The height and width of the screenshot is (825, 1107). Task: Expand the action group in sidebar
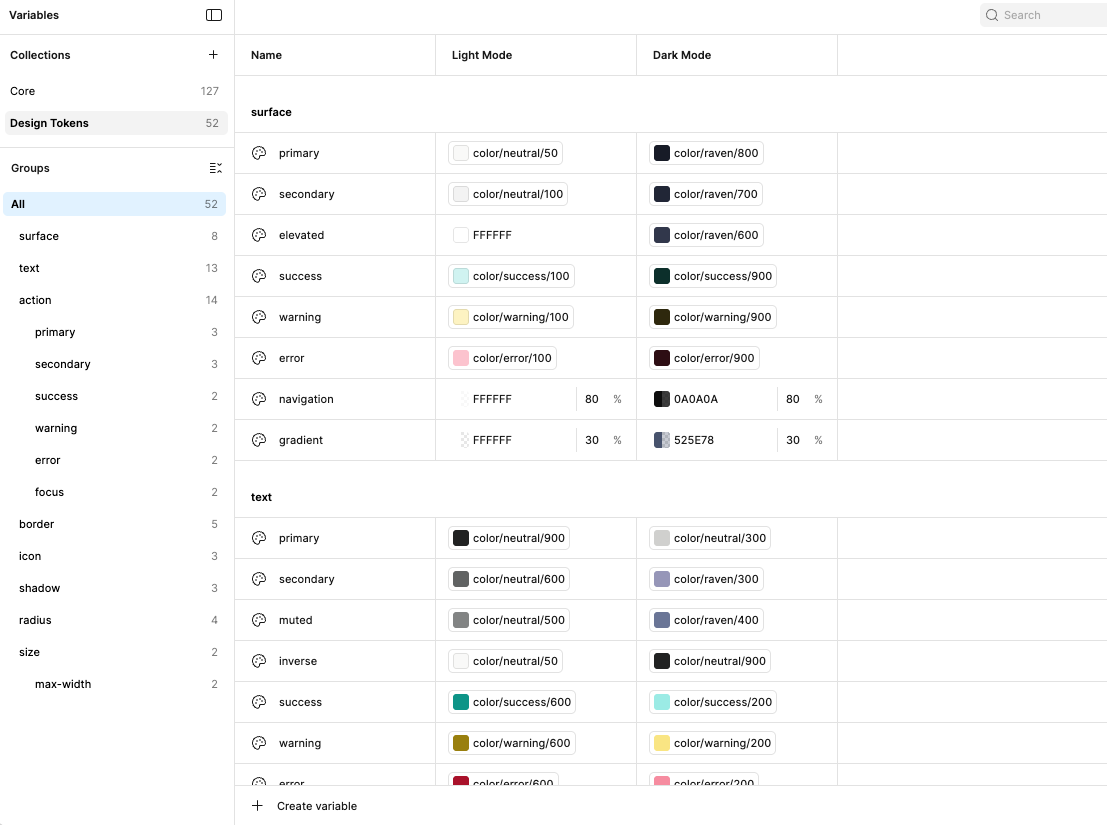pos(35,300)
